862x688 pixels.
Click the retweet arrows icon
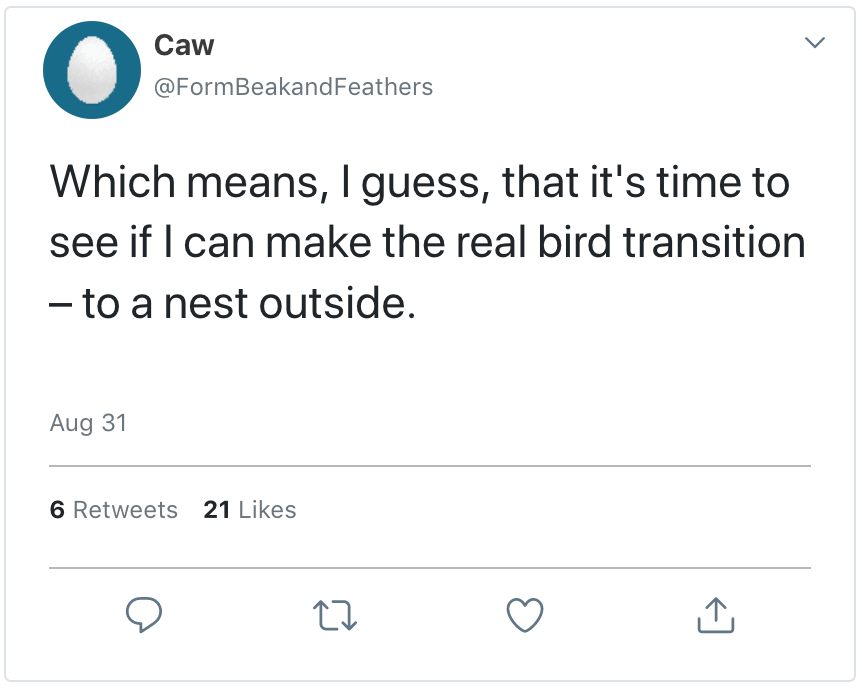coord(335,615)
